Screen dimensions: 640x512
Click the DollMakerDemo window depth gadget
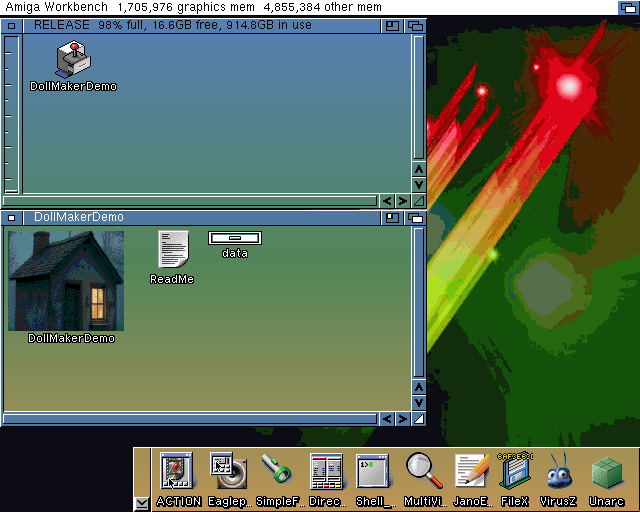pyautogui.click(x=416, y=218)
